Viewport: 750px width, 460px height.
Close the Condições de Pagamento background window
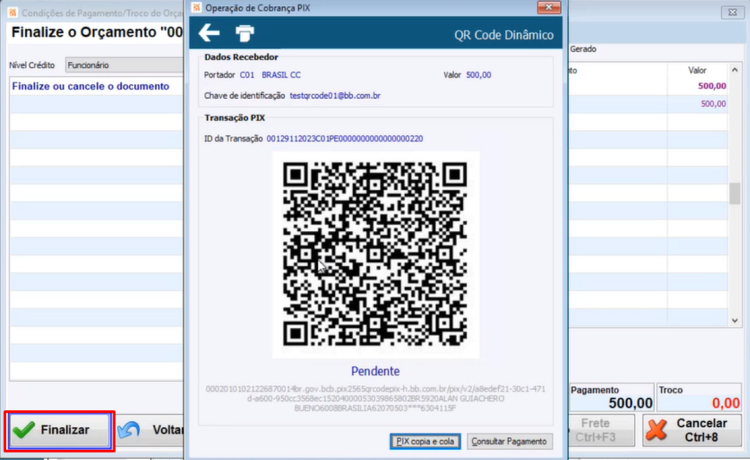pos(732,12)
